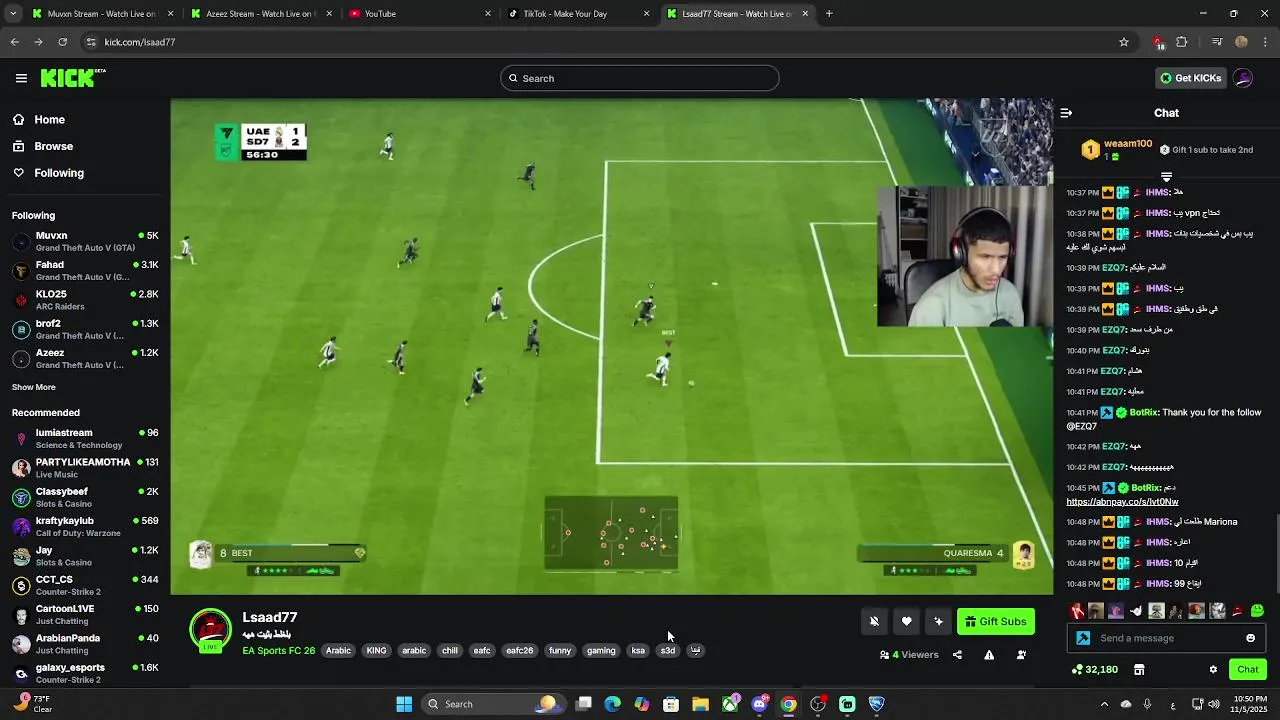Report stream with warning icon
The width and height of the screenshot is (1280, 720).
(989, 655)
